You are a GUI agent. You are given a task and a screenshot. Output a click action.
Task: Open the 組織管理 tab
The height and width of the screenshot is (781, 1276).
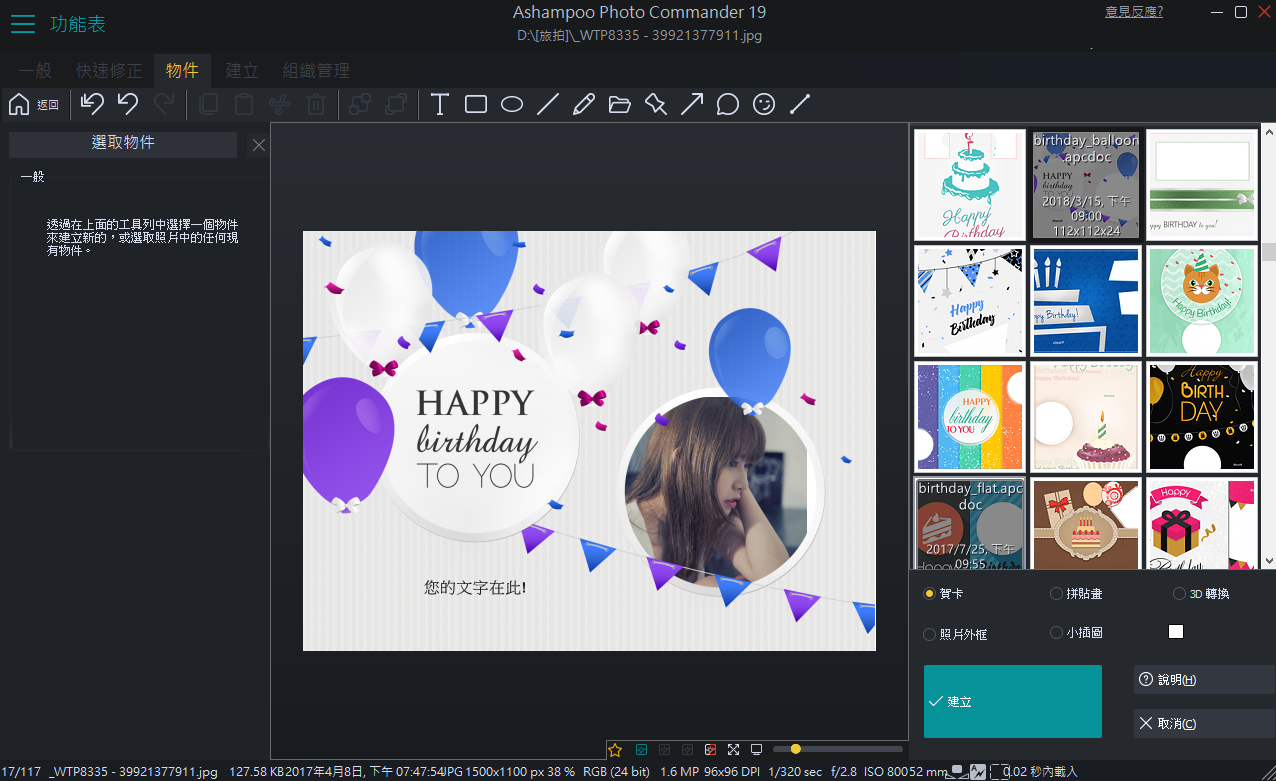pos(316,71)
